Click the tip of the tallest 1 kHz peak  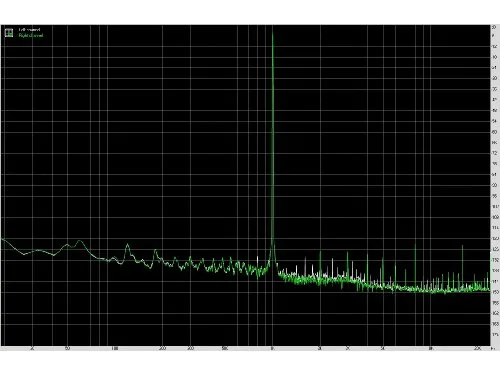coord(273,28)
